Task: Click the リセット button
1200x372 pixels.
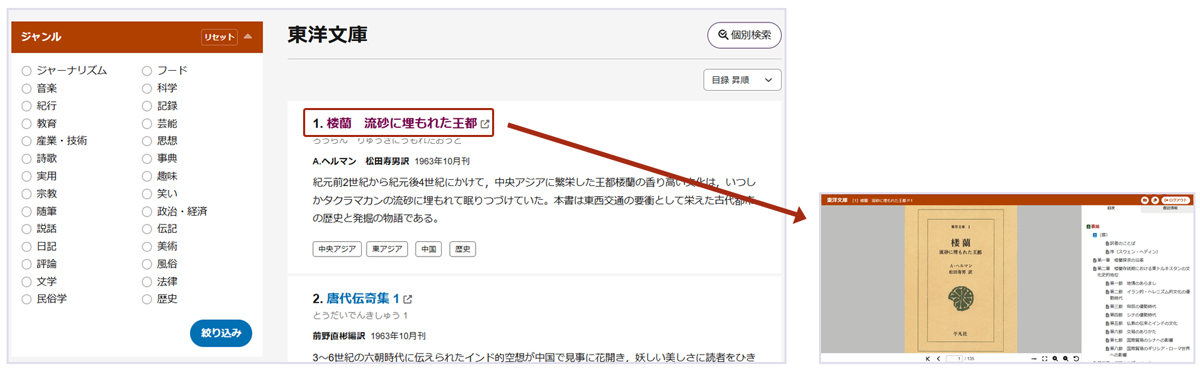Action: tap(219, 37)
